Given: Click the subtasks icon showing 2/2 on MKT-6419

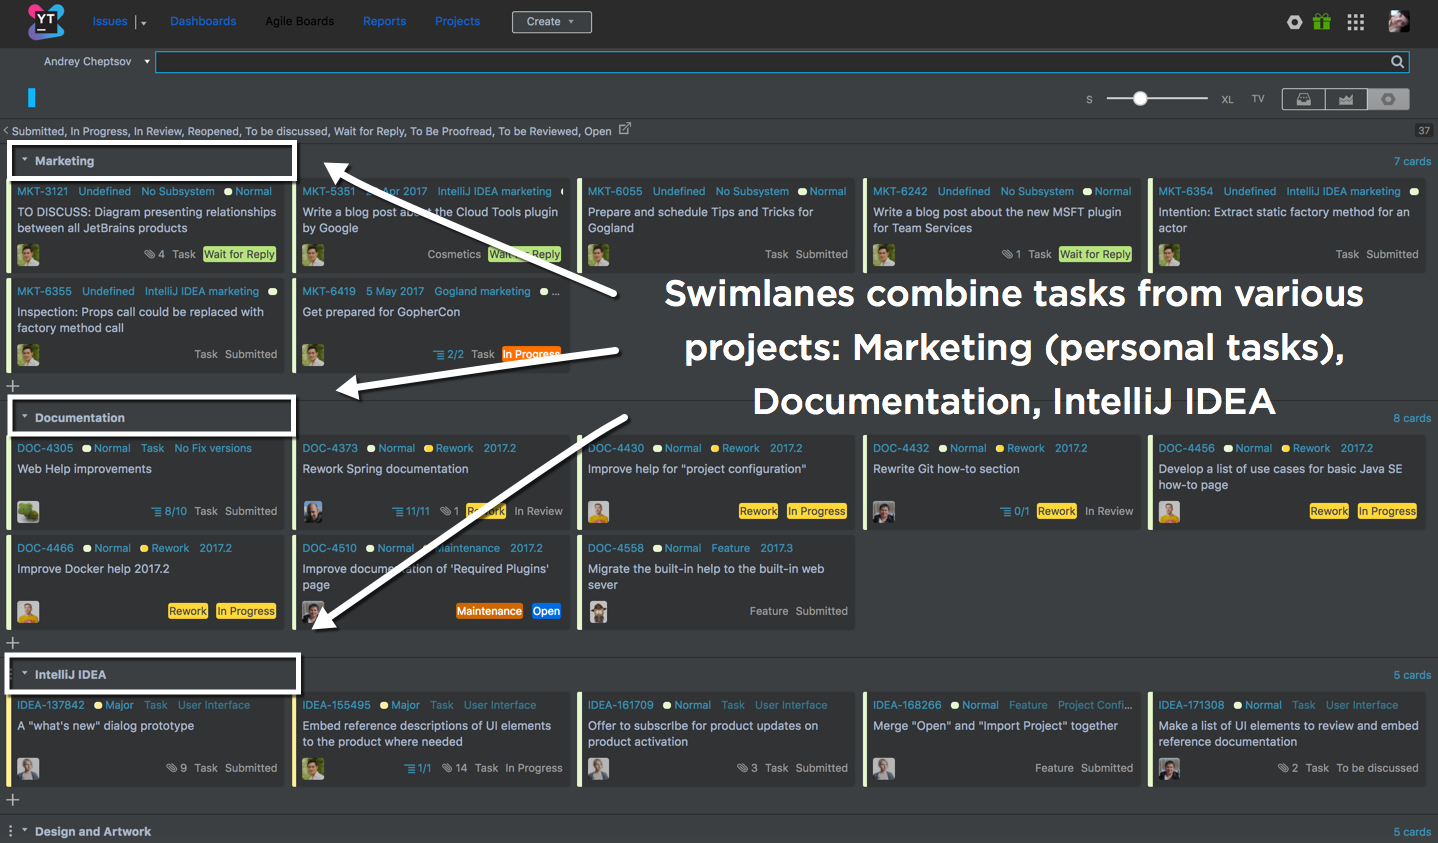Looking at the screenshot, I should click(x=439, y=355).
